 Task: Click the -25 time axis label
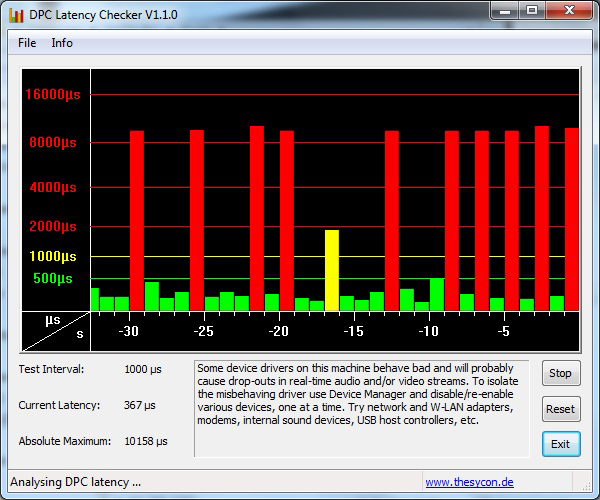click(203, 331)
